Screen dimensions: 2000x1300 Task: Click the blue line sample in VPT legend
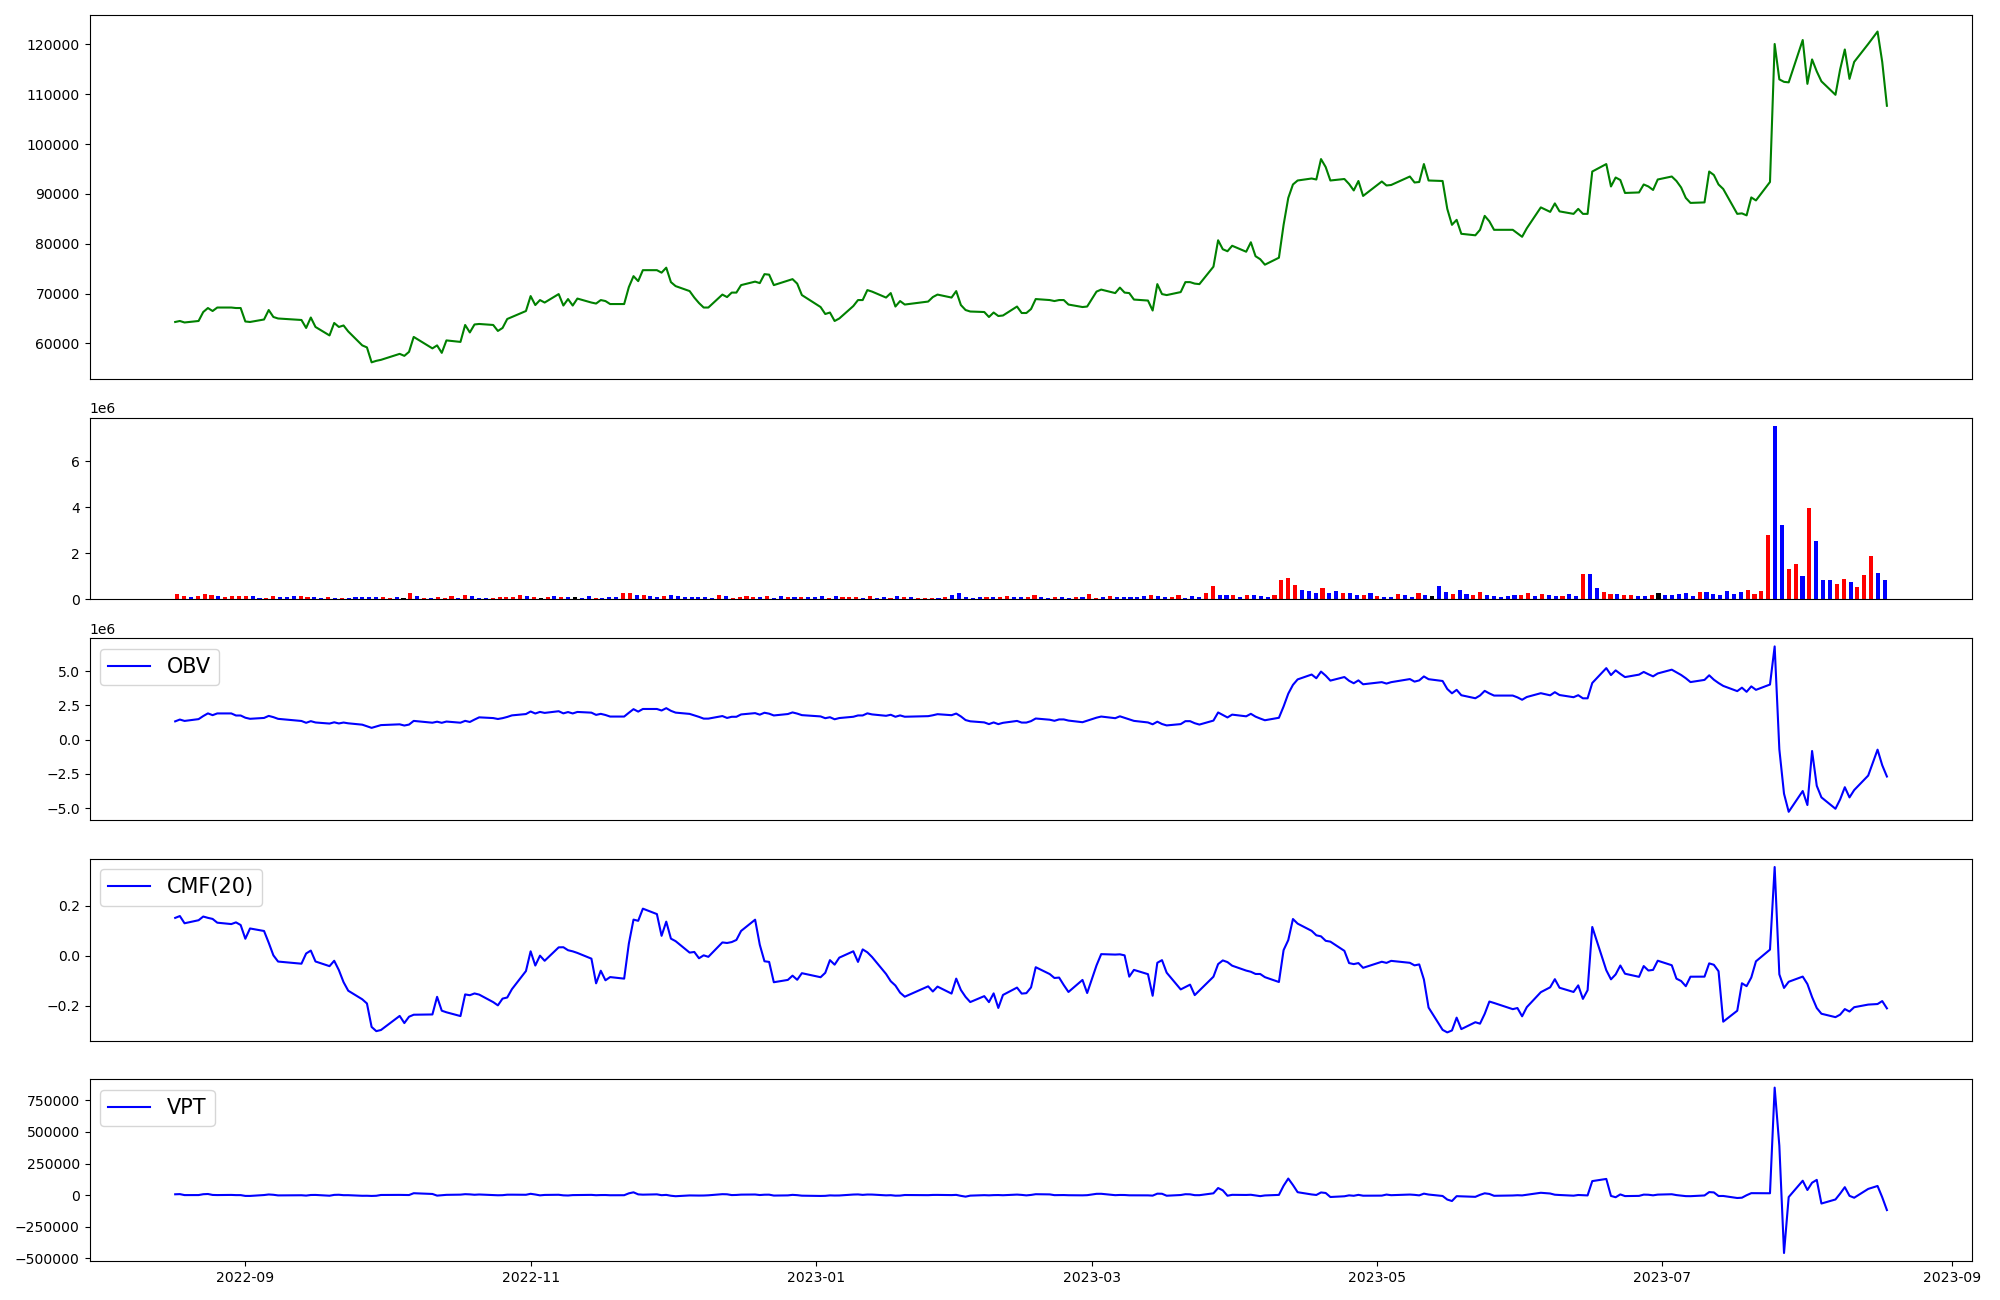click(x=129, y=1107)
